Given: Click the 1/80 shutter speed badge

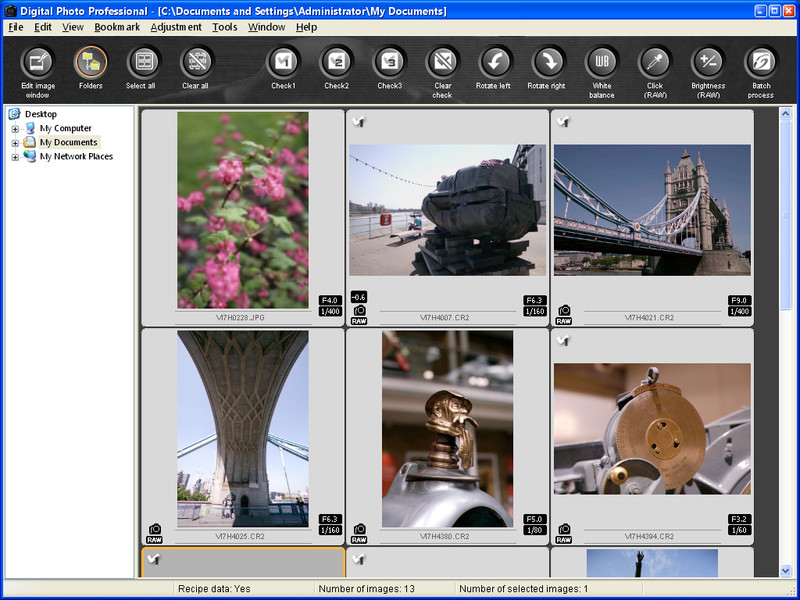Looking at the screenshot, I should pos(534,531).
